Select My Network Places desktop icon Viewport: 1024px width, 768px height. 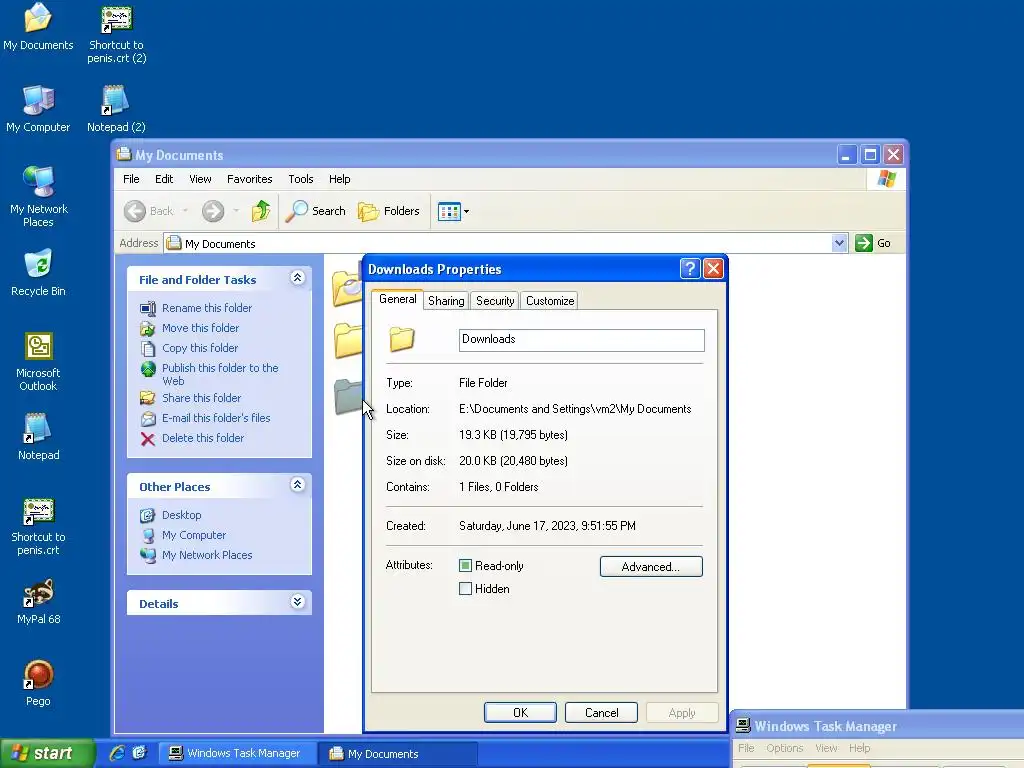click(x=39, y=197)
